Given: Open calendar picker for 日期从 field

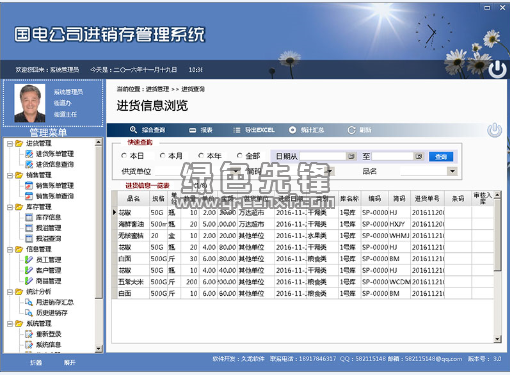Looking at the screenshot, I should coord(351,156).
